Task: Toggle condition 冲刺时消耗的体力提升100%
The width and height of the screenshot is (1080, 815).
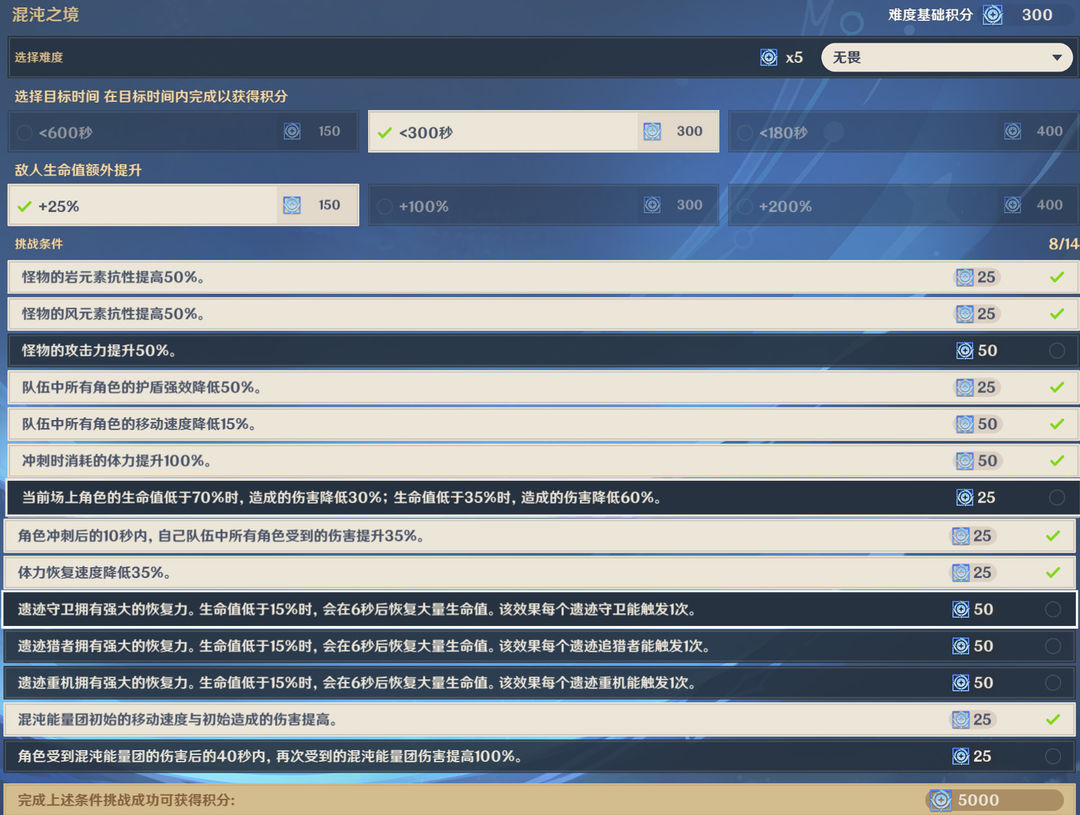Action: [543, 460]
